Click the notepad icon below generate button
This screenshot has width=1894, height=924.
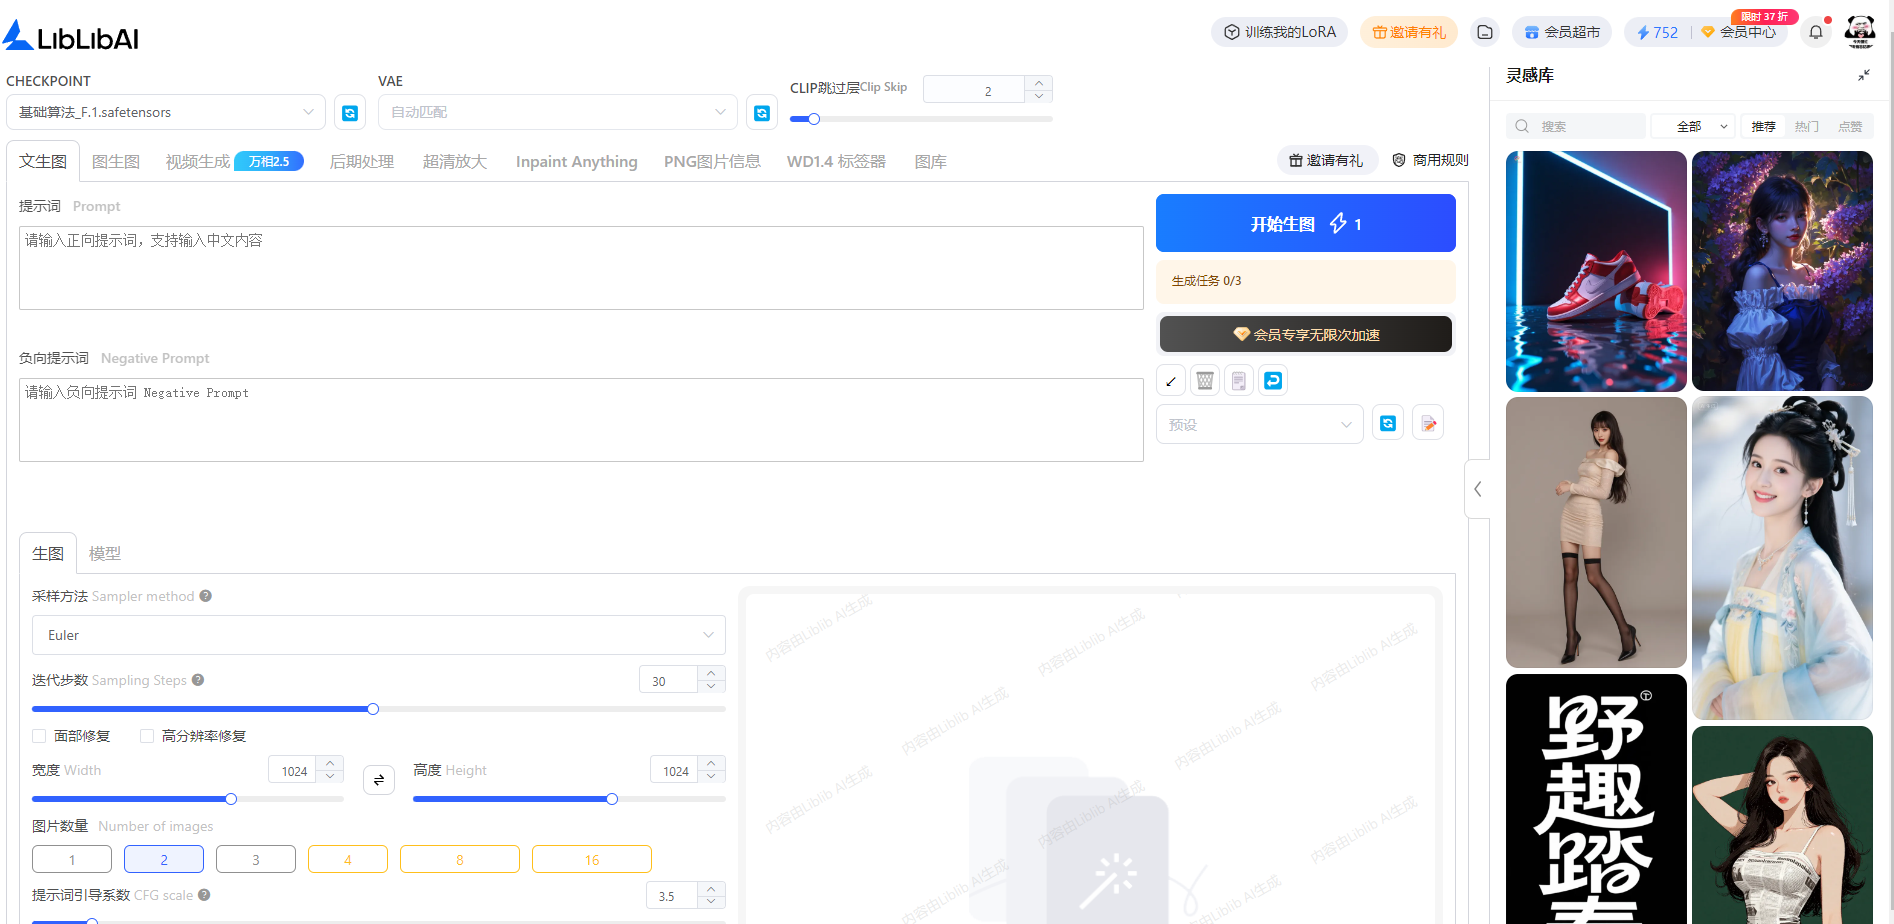pos(1239,381)
